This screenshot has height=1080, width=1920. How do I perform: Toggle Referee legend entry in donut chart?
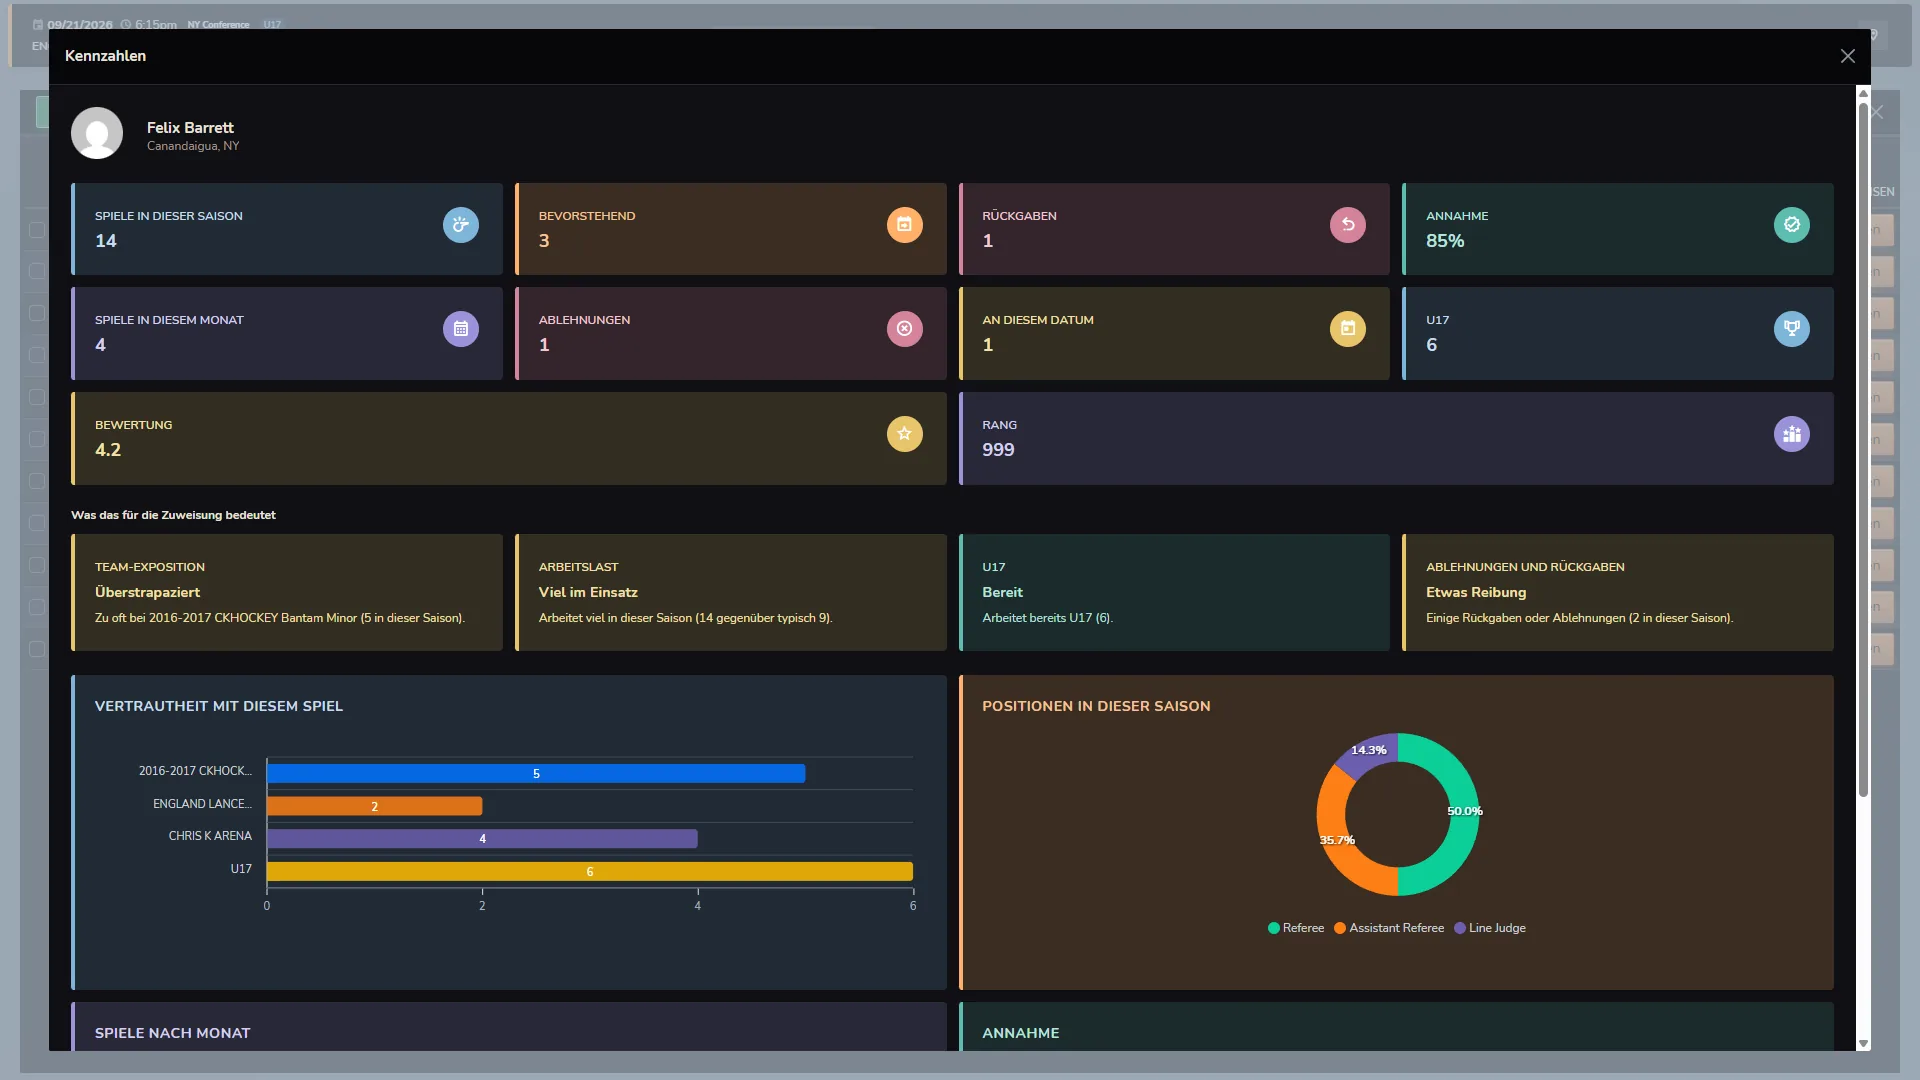click(x=1296, y=928)
